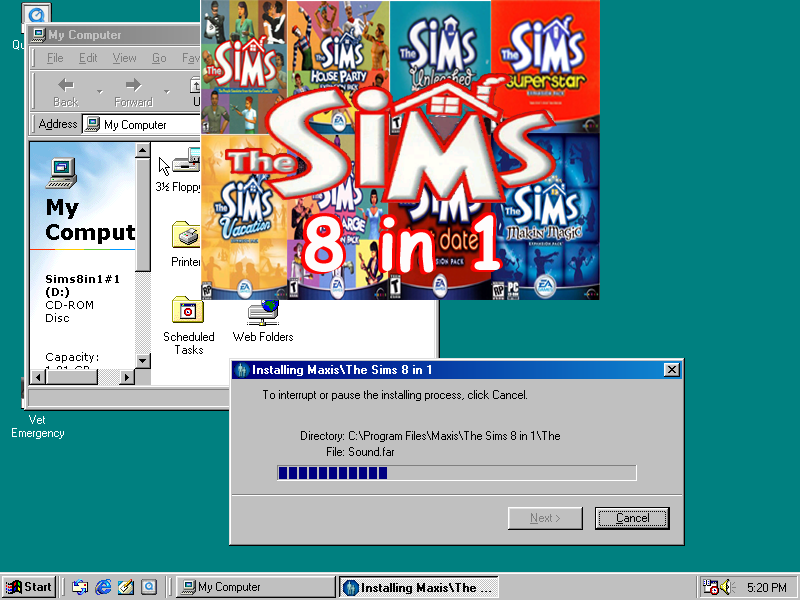This screenshot has width=800, height=600.
Task: Click the Back toolbar button in My Computer
Action: [x=66, y=92]
